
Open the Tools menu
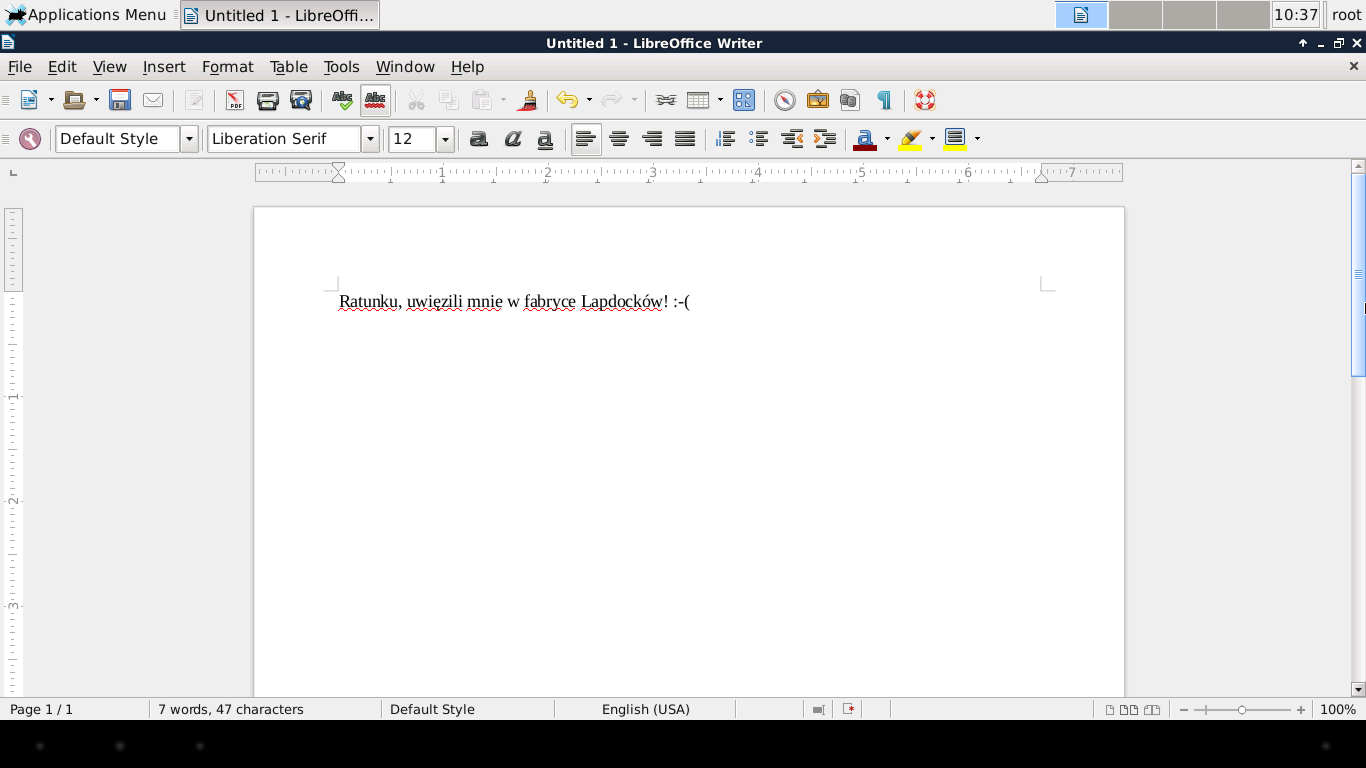(x=341, y=67)
